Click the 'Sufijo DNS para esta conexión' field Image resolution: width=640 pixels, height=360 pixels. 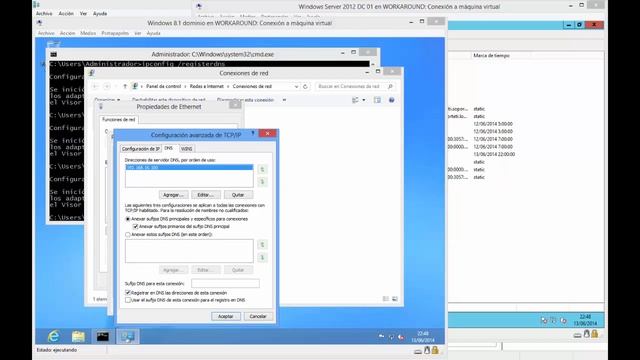225,283
